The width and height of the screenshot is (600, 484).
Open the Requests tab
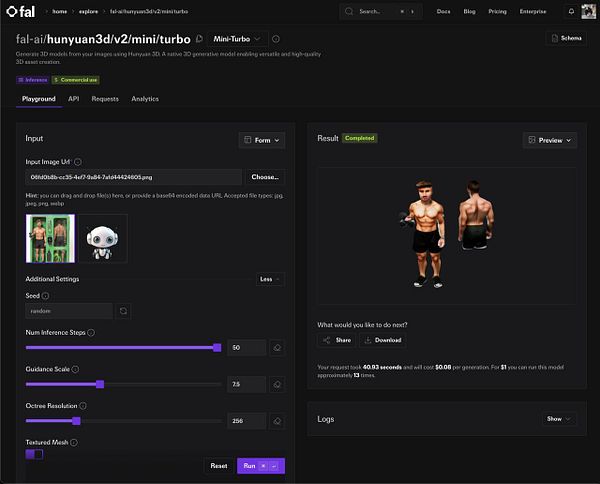click(x=105, y=99)
